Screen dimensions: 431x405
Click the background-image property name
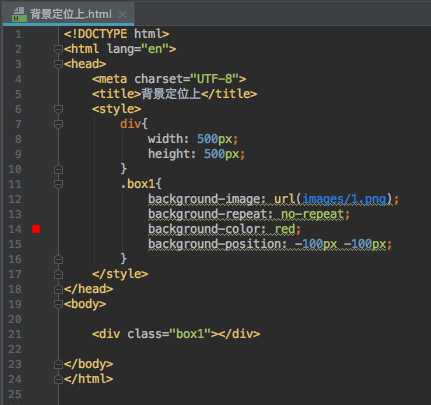pyautogui.click(x=204, y=199)
